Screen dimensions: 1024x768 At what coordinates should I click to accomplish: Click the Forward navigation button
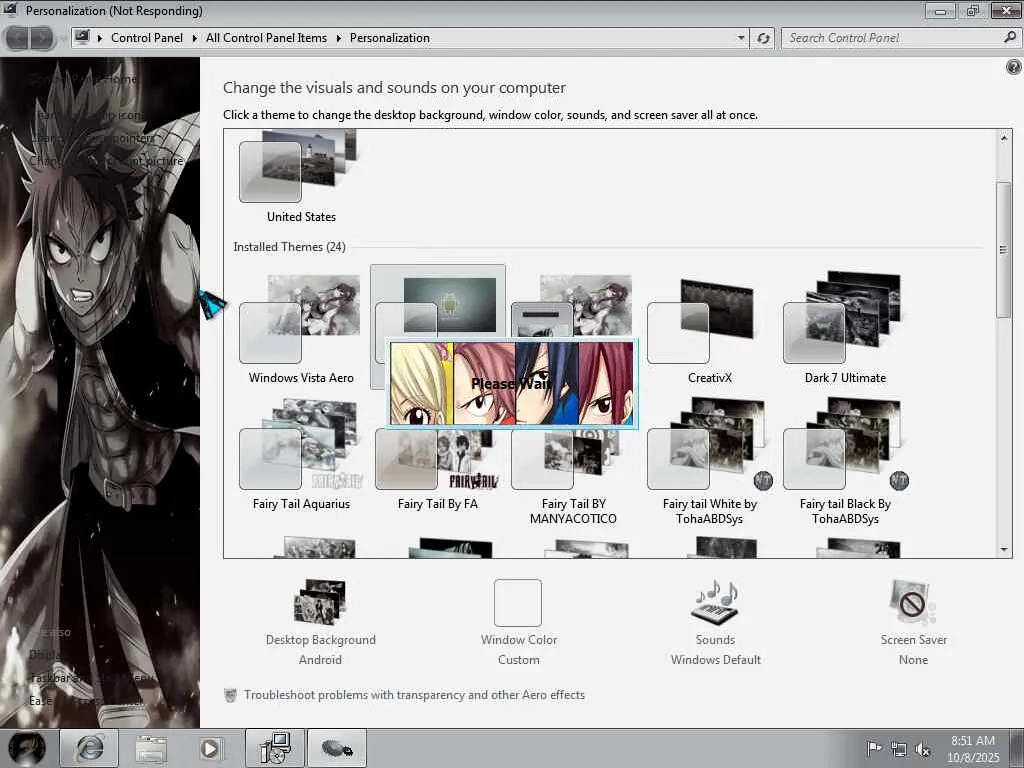click(x=41, y=38)
